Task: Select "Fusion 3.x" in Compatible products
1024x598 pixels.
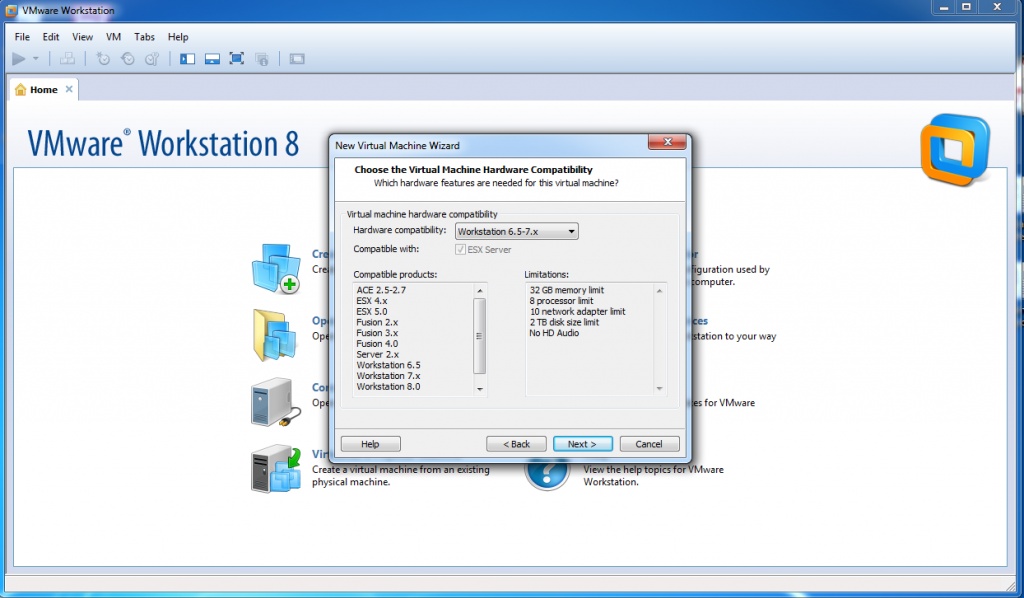Action: (377, 333)
